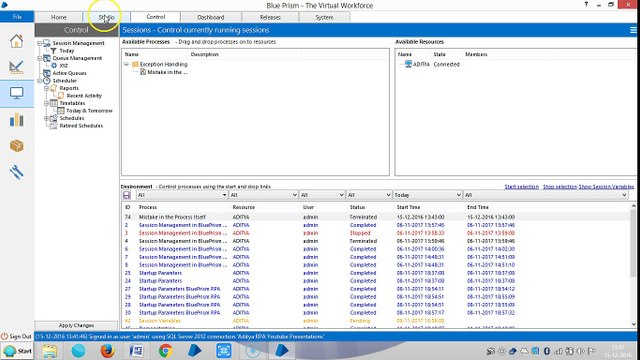The width and height of the screenshot is (640, 360).
Task: Collapse the Timetables tree node
Action: (x=47, y=103)
